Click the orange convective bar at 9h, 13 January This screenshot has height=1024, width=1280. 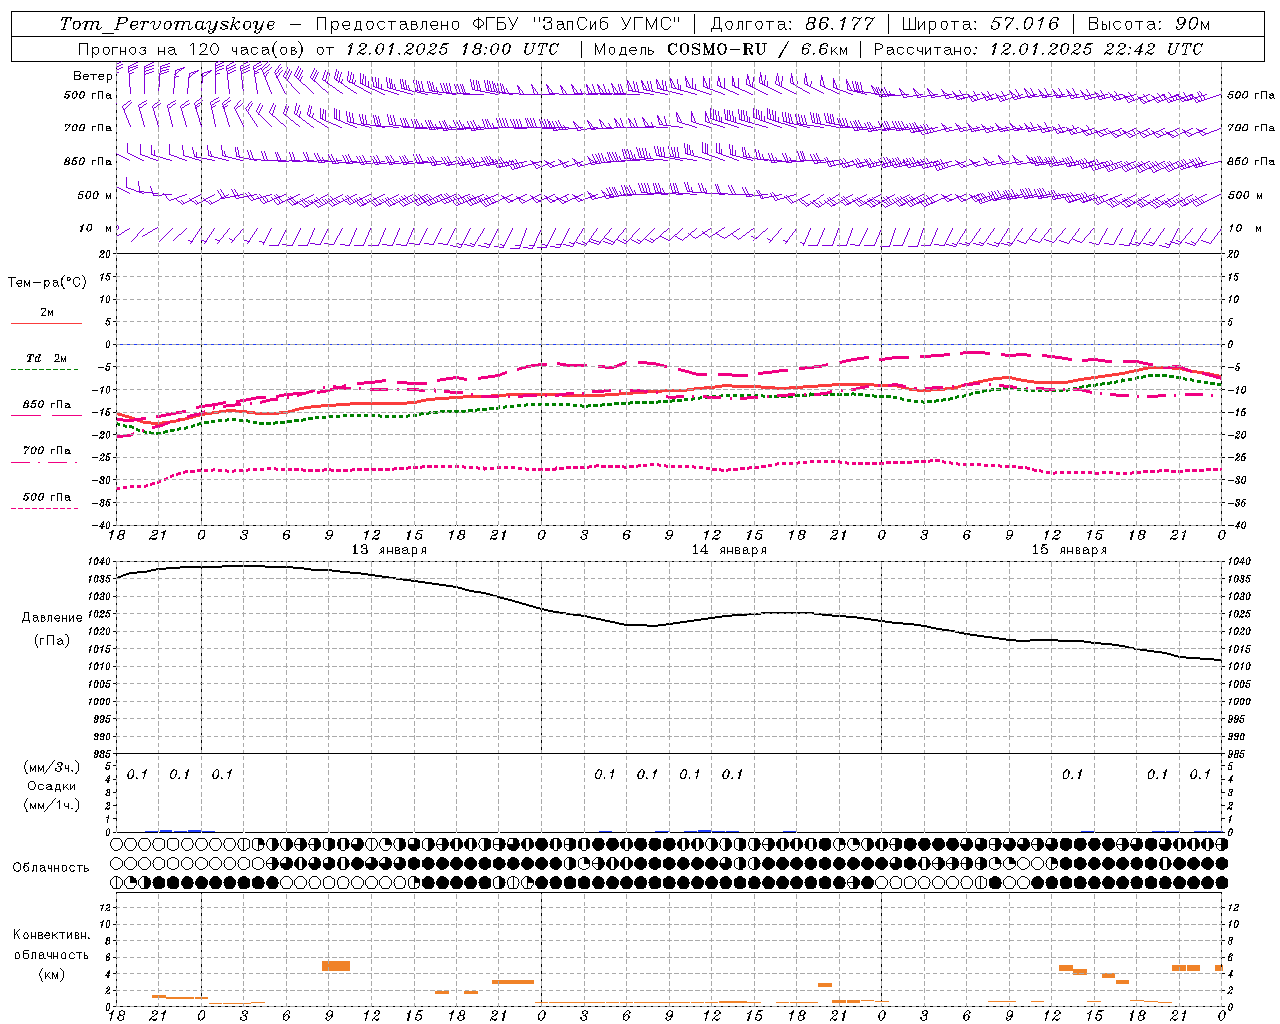[x=336, y=966]
